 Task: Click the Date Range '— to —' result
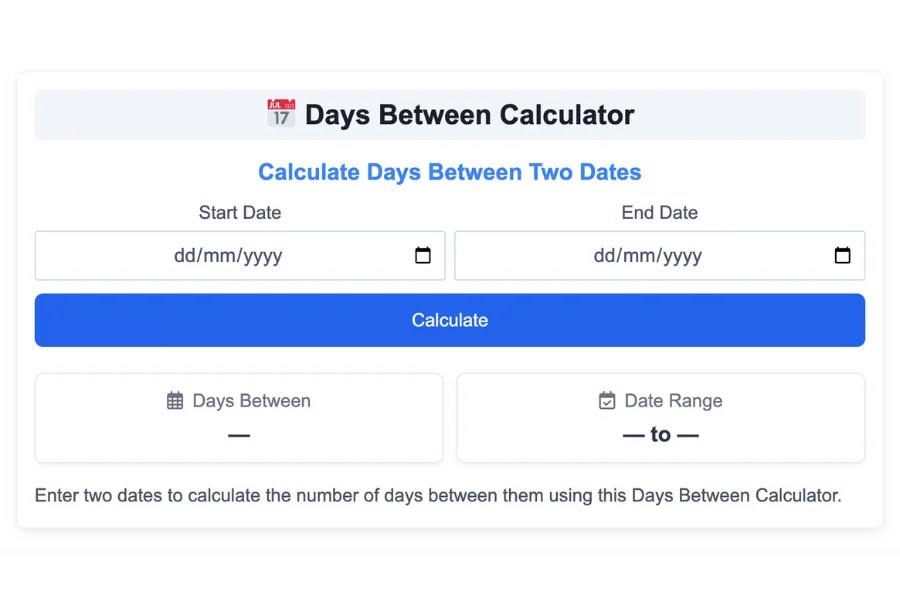[660, 435]
